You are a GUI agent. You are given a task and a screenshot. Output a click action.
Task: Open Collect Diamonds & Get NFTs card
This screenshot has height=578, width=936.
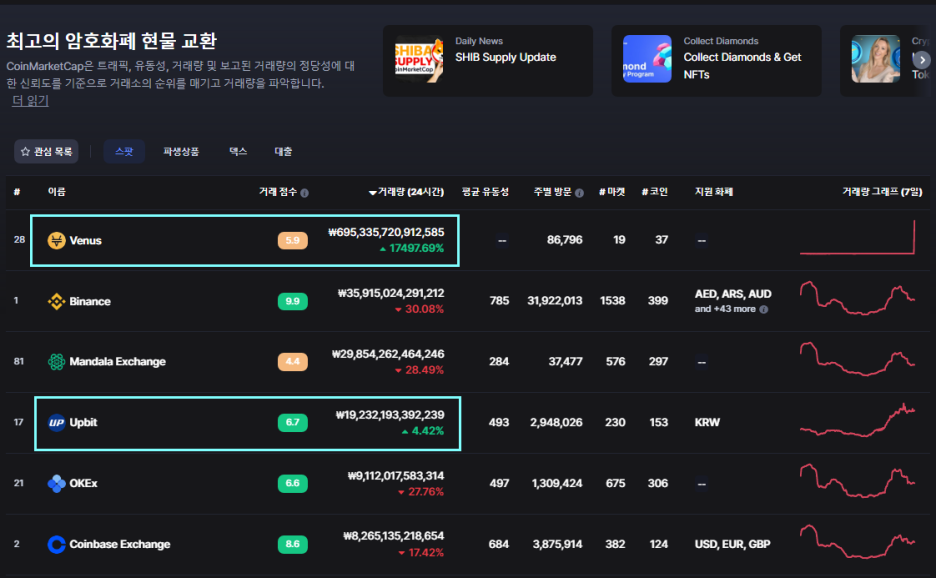point(716,60)
